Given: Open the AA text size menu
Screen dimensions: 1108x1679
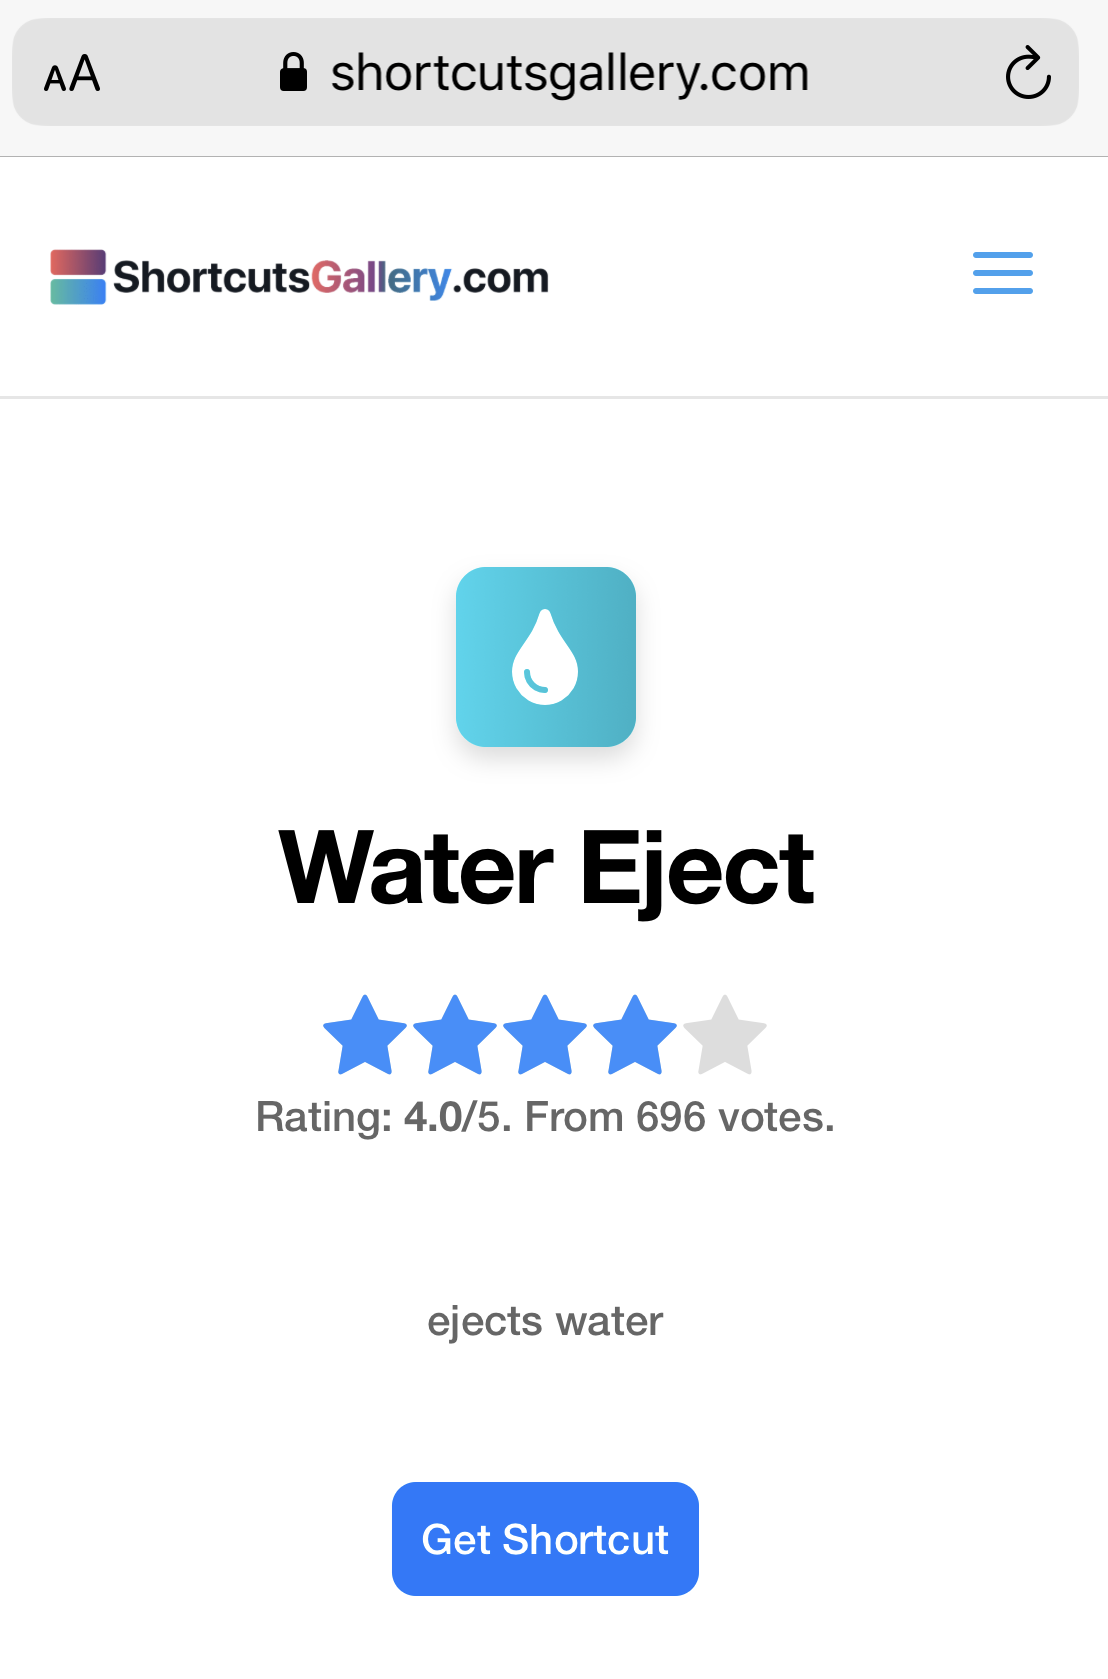Looking at the screenshot, I should pos(72,74).
